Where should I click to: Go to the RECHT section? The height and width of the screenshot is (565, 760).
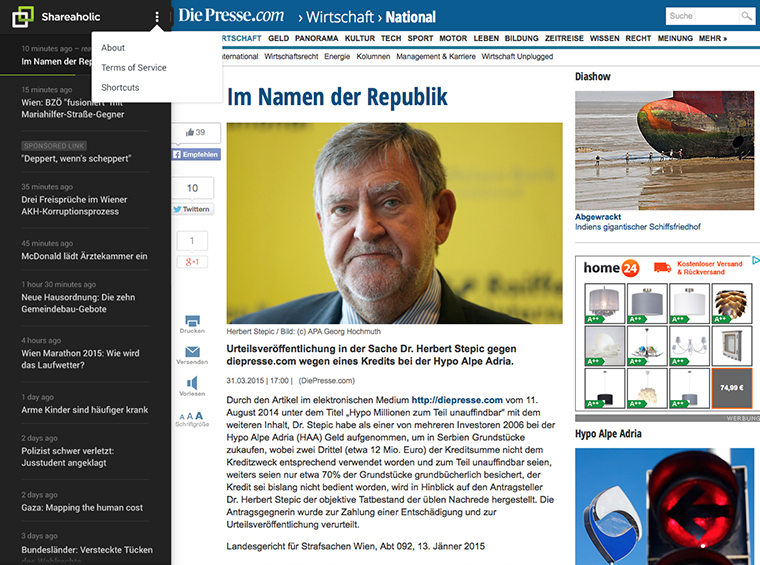638,38
